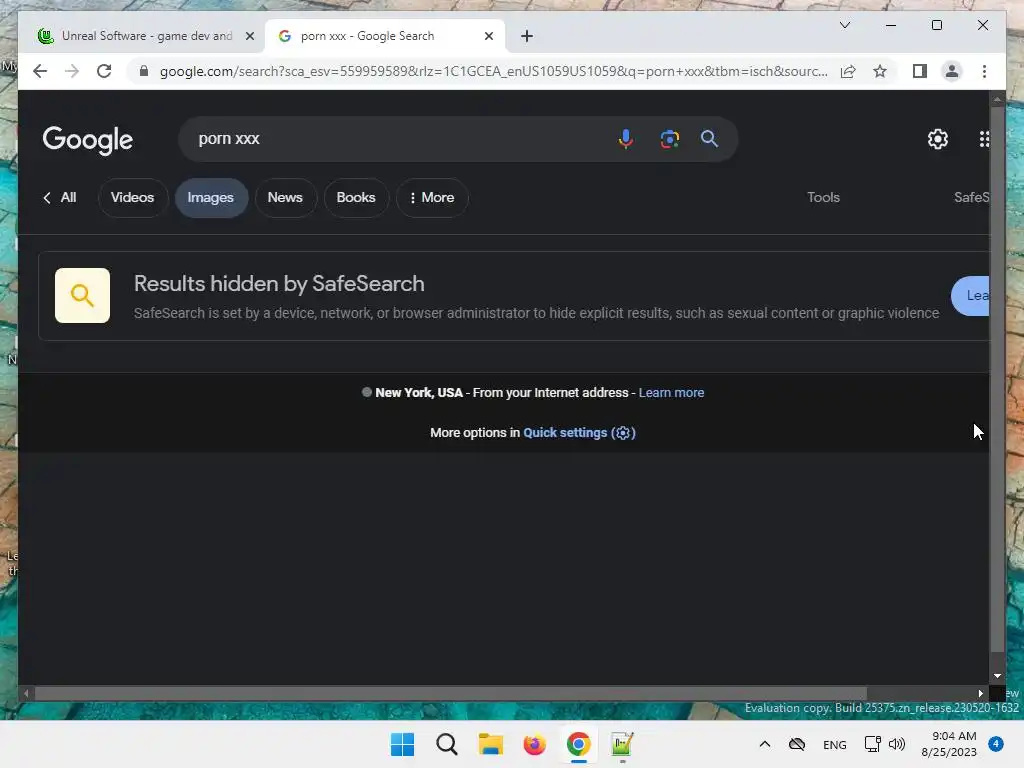Open Chrome side panel icon
The height and width of the screenshot is (768, 1024).
[x=920, y=71]
